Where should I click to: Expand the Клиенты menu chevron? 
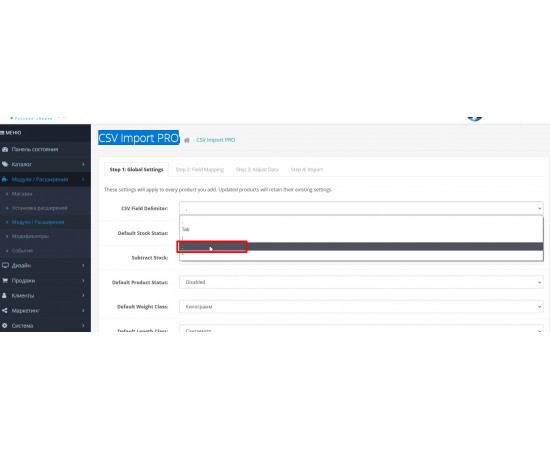click(83, 296)
